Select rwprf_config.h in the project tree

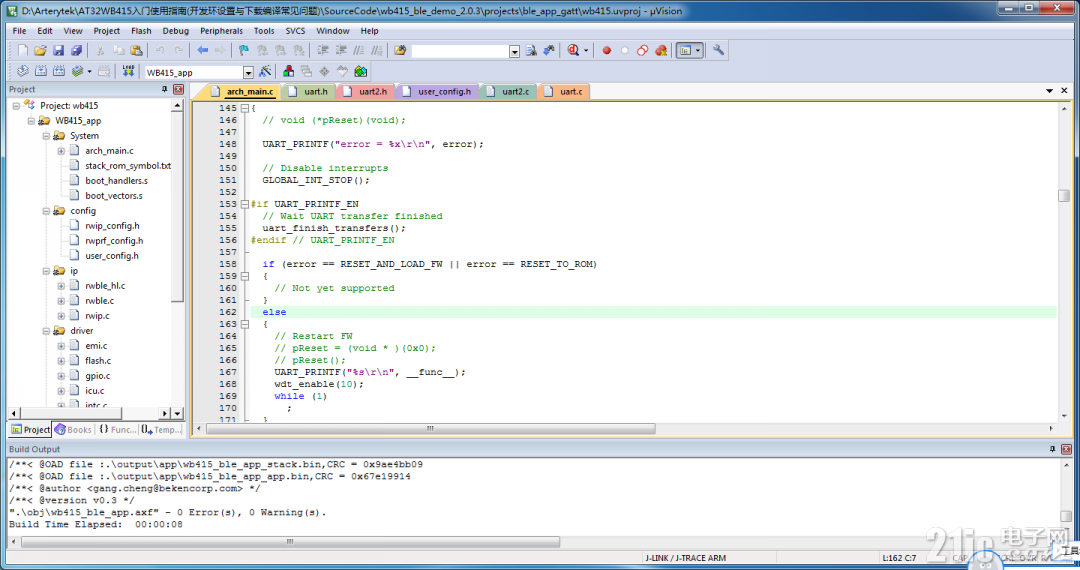(x=114, y=241)
